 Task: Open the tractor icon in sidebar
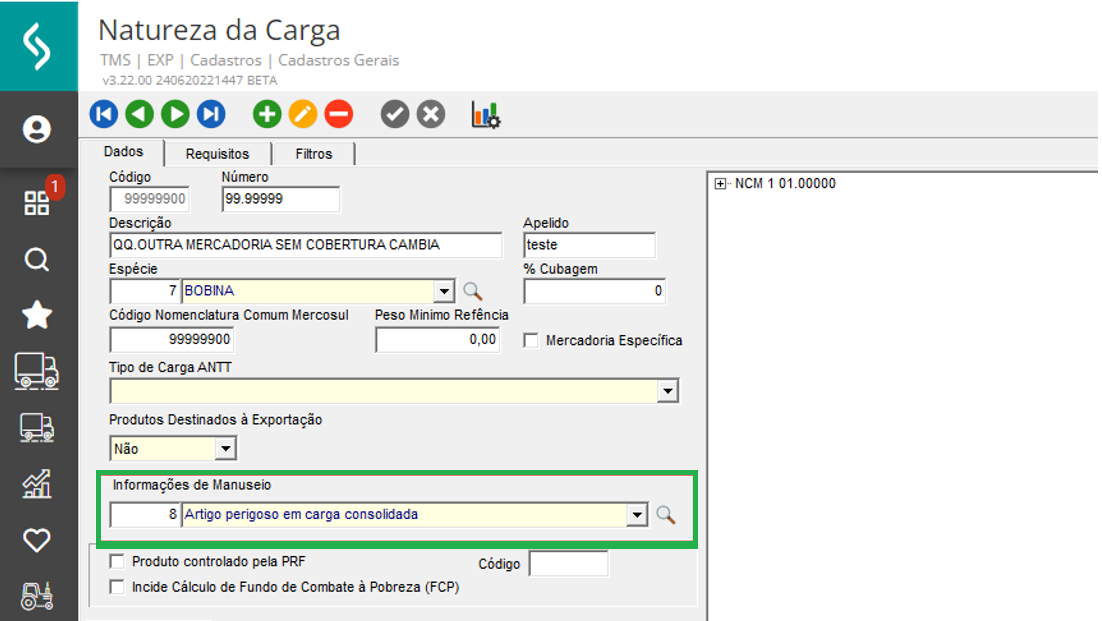pyautogui.click(x=37, y=596)
